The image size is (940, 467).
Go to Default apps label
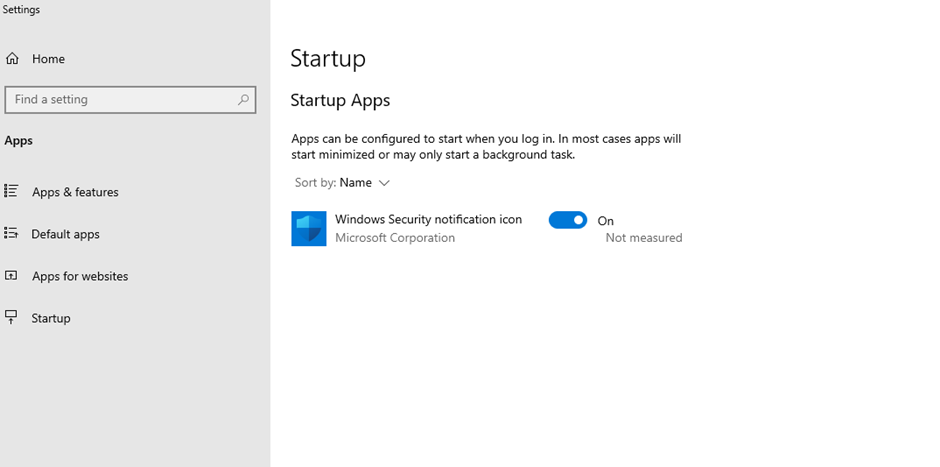65,234
